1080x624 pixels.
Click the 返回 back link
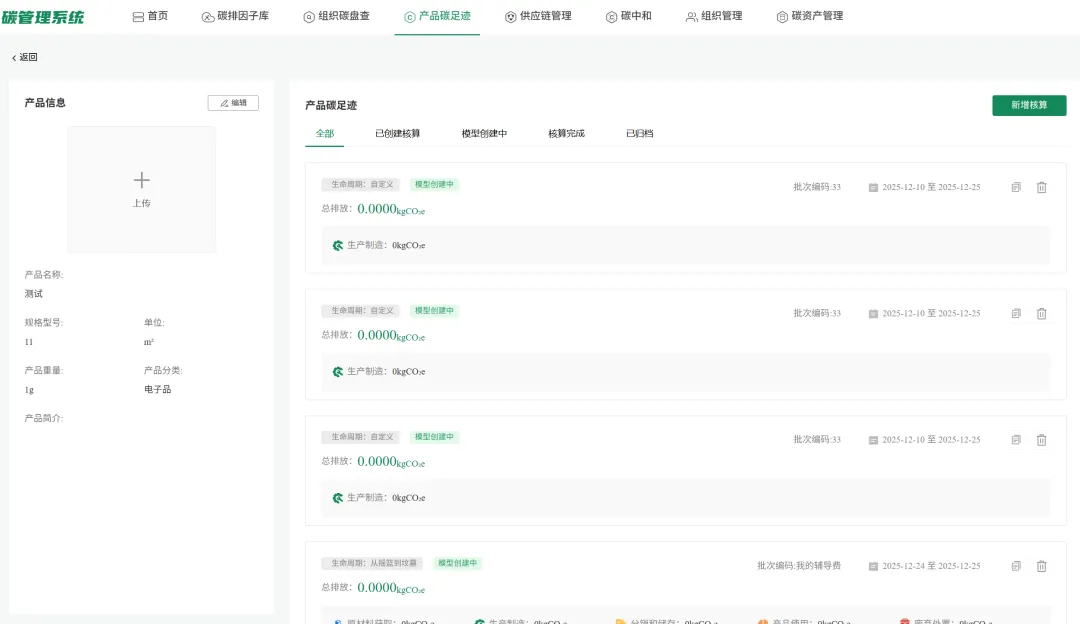(24, 57)
